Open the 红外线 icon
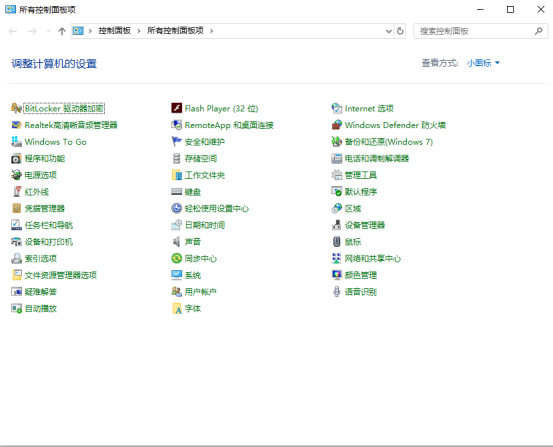This screenshot has height=447, width=553. [x=16, y=192]
